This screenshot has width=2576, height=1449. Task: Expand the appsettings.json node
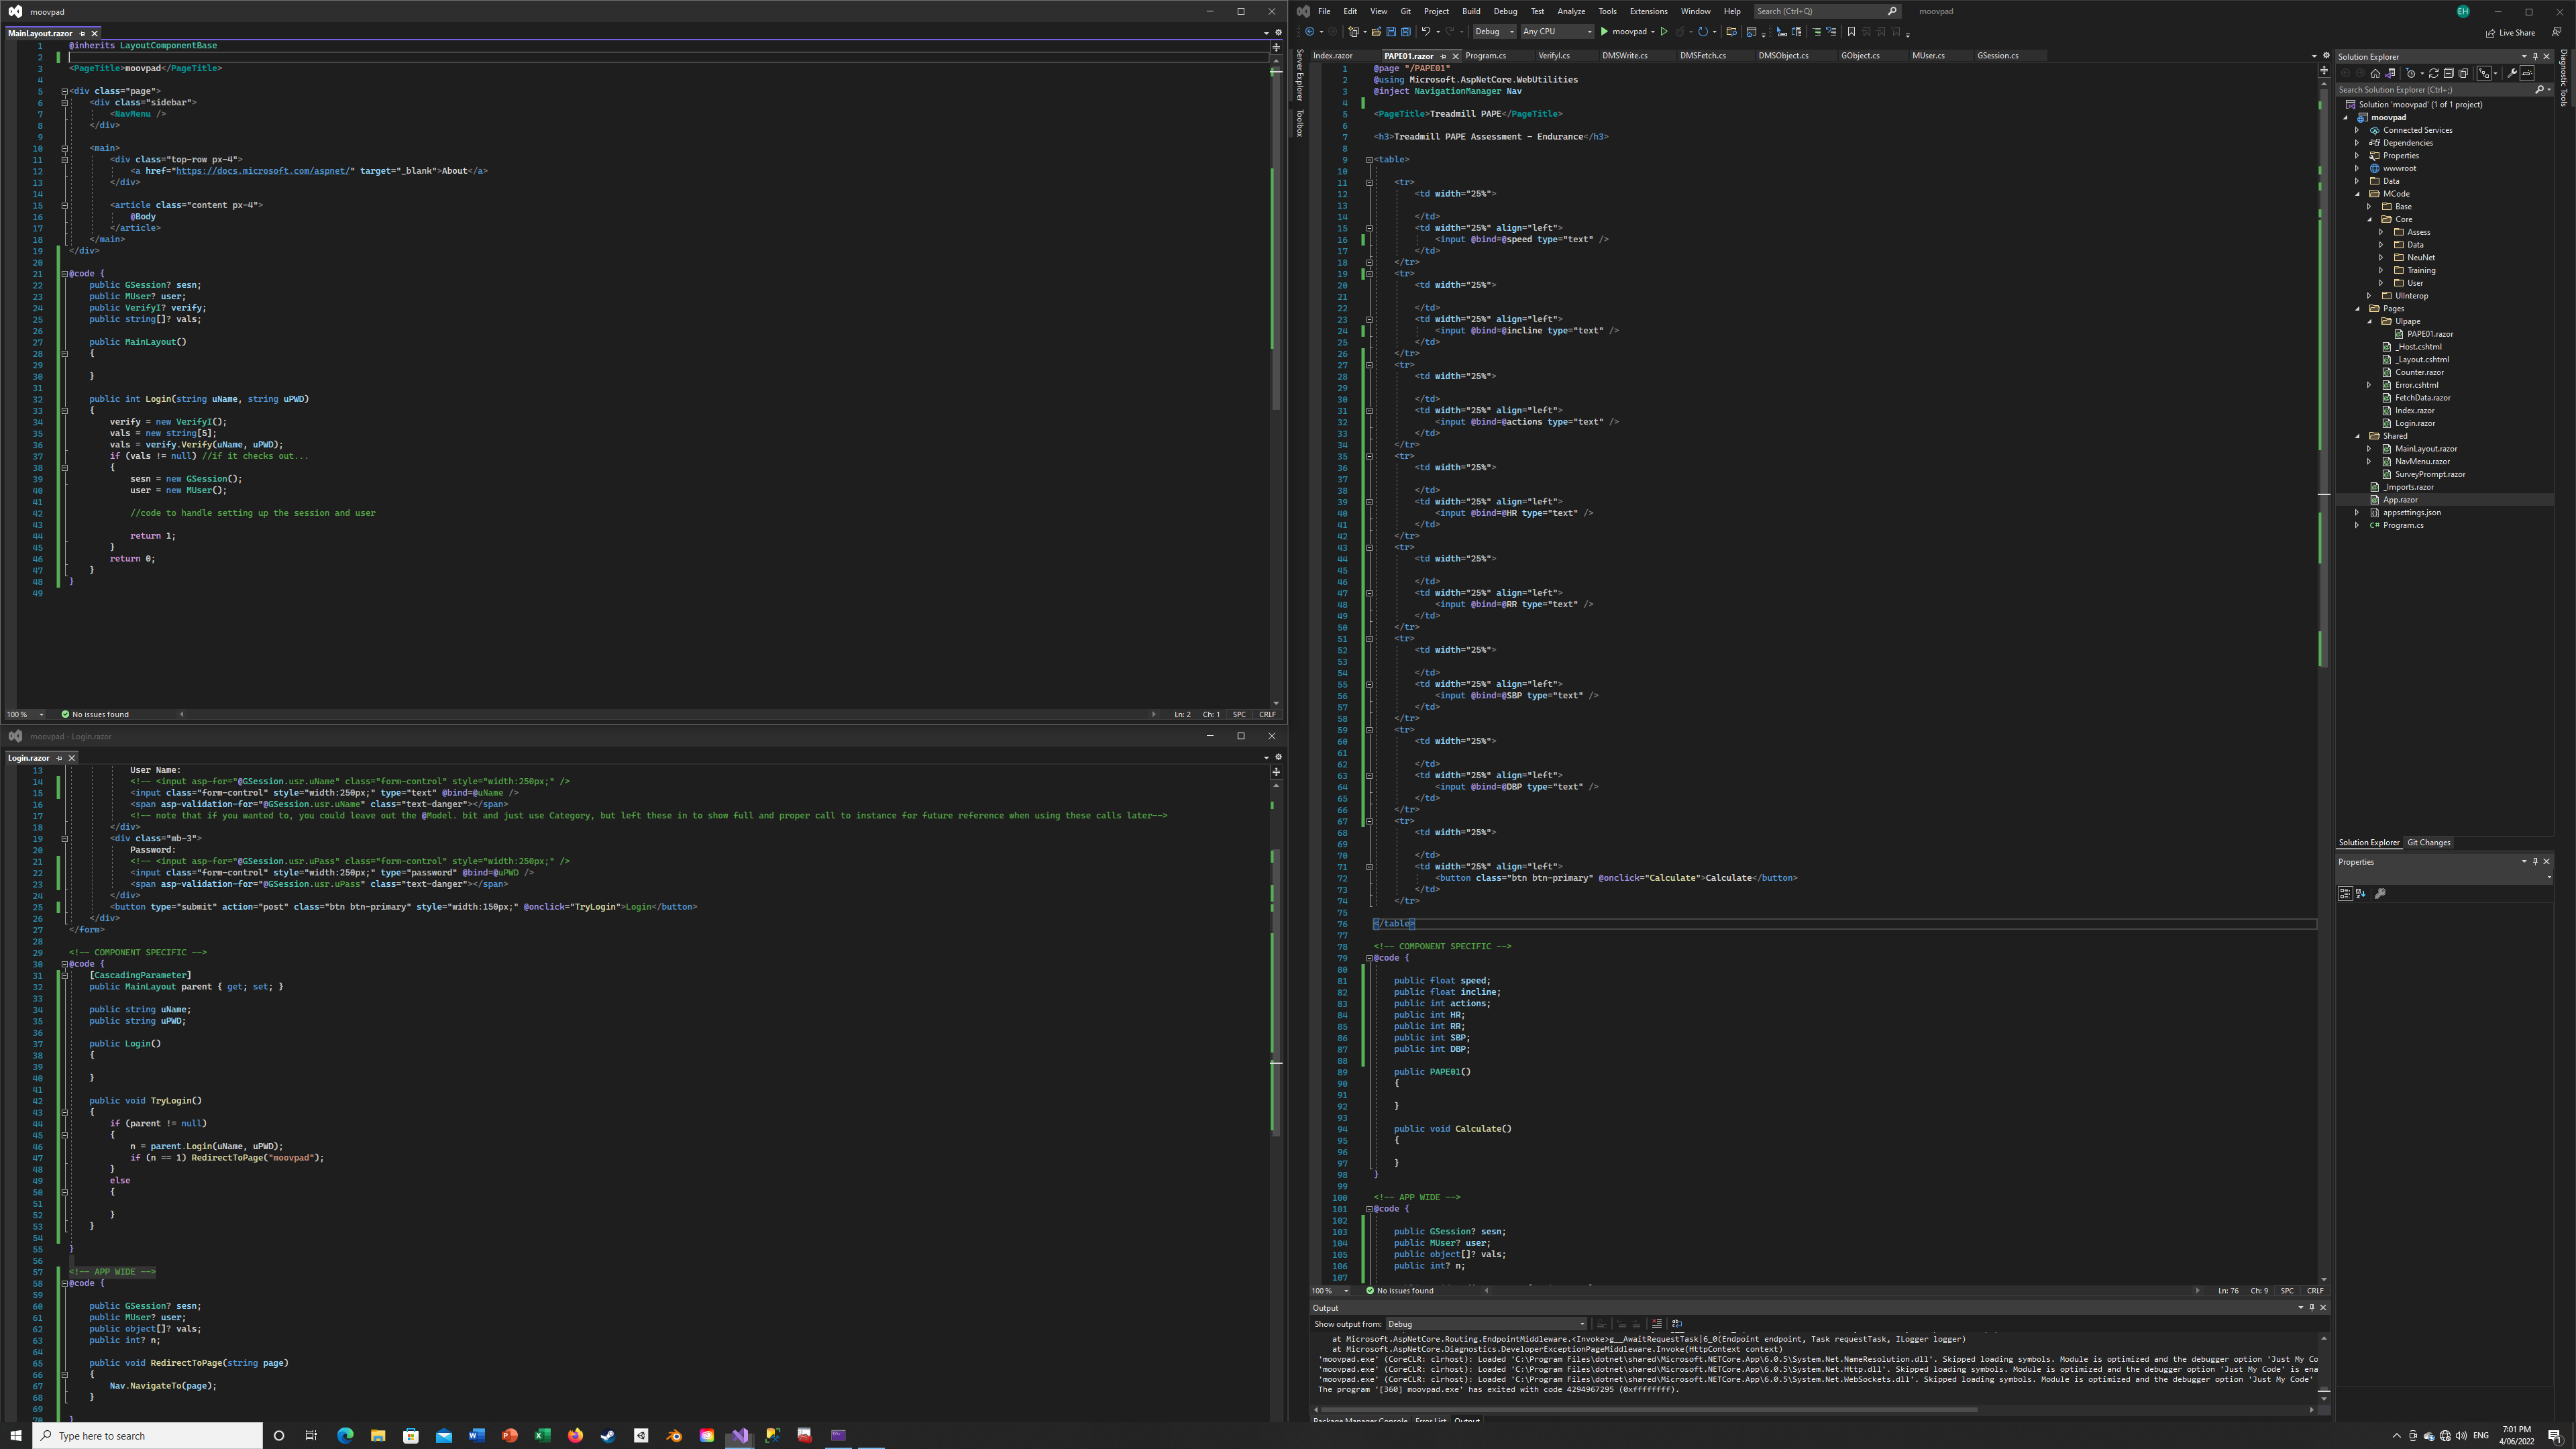(x=2357, y=512)
